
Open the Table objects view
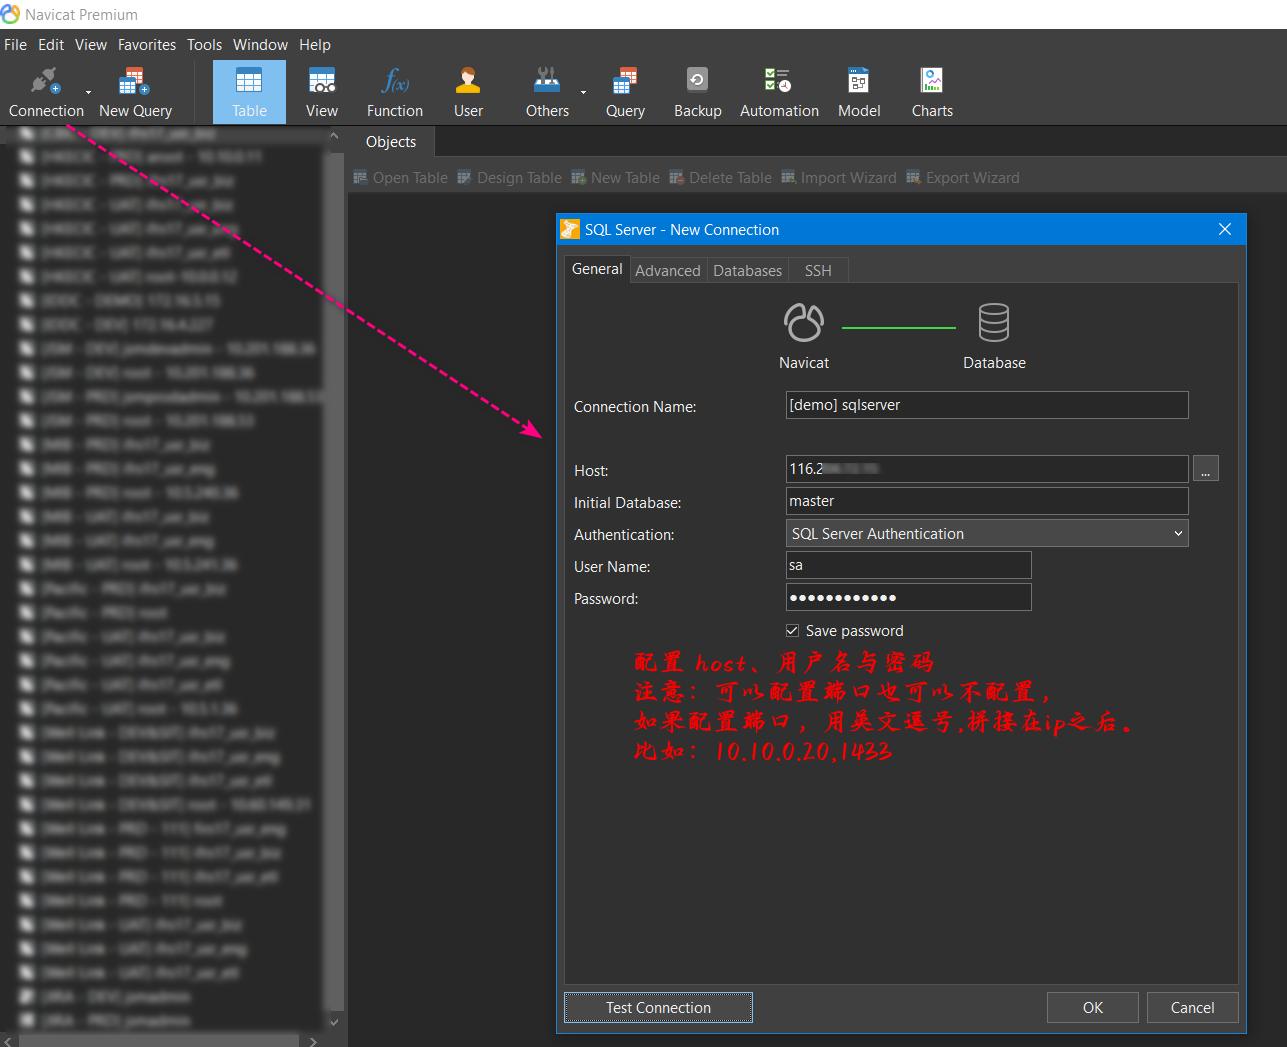coord(248,91)
